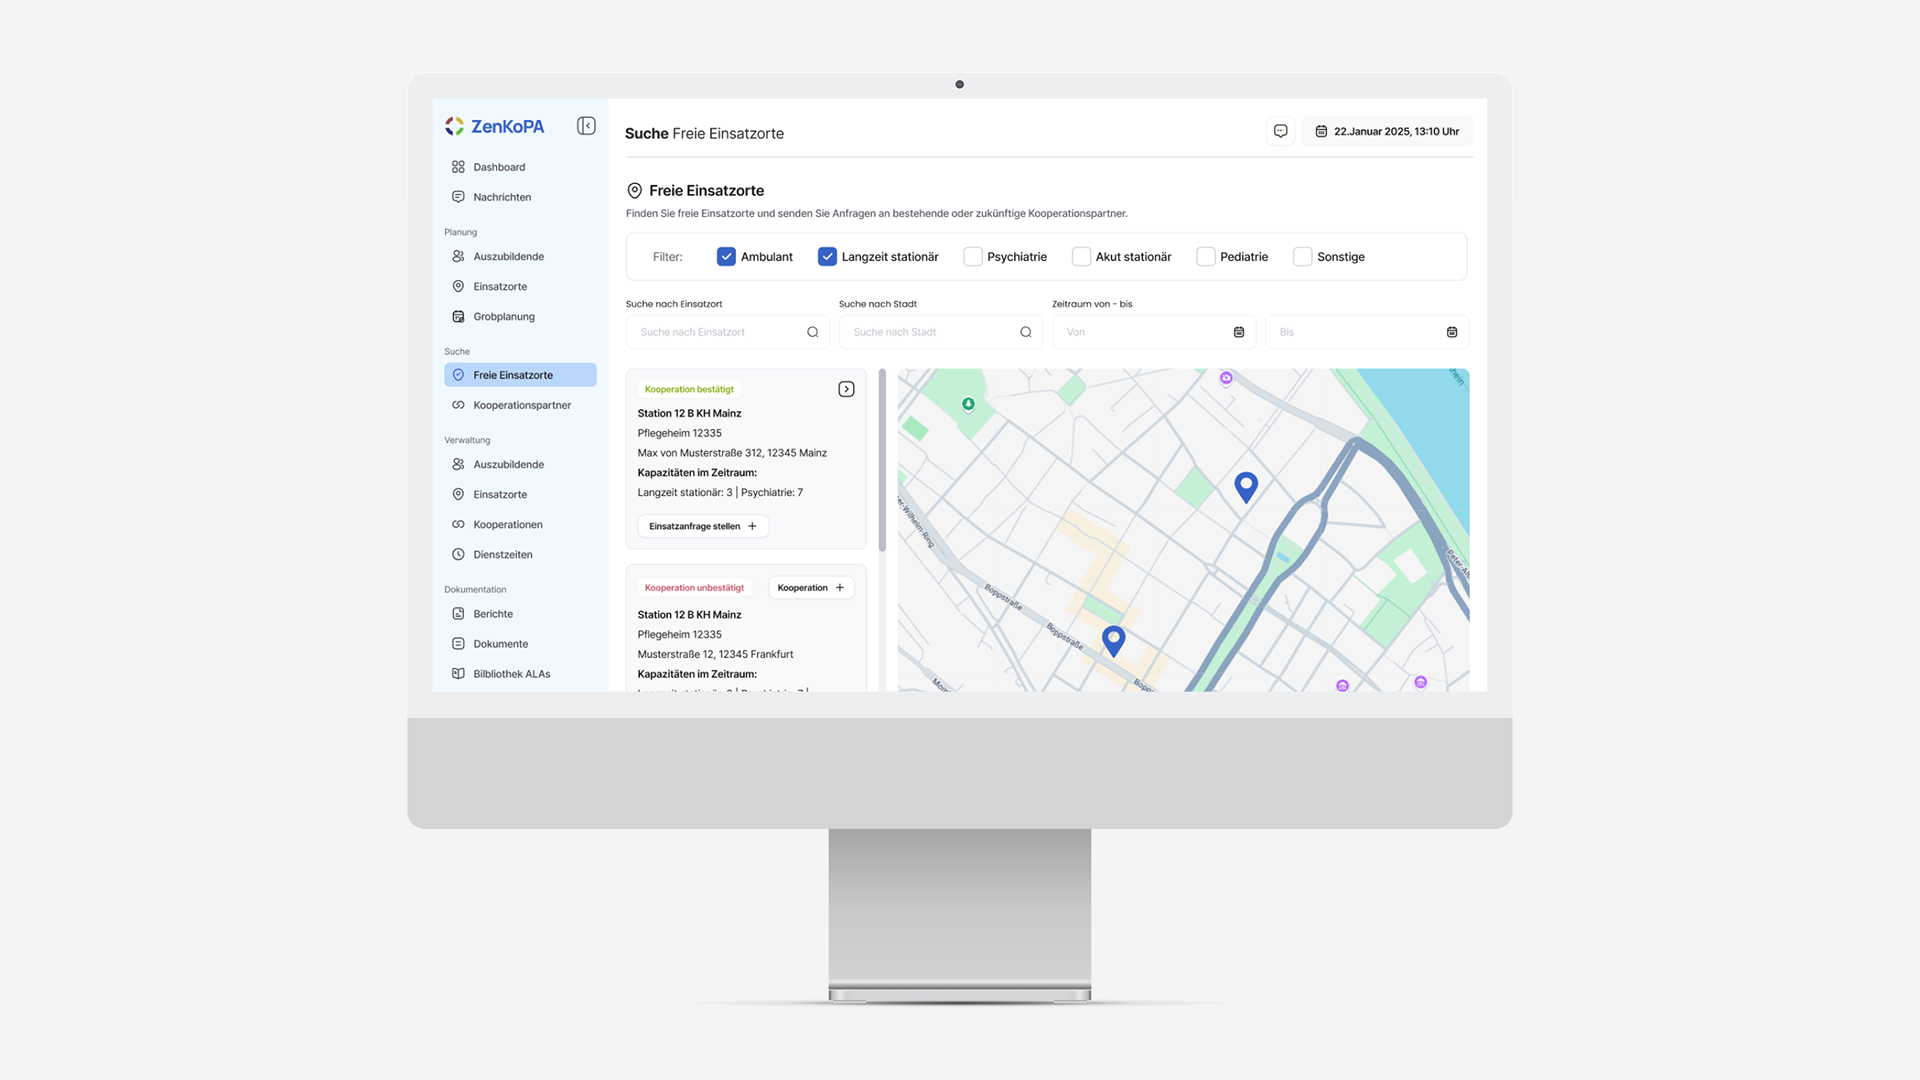Click the Musterstraße 12, 12345 Frankfurt address
1920x1080 pixels.
tap(715, 654)
